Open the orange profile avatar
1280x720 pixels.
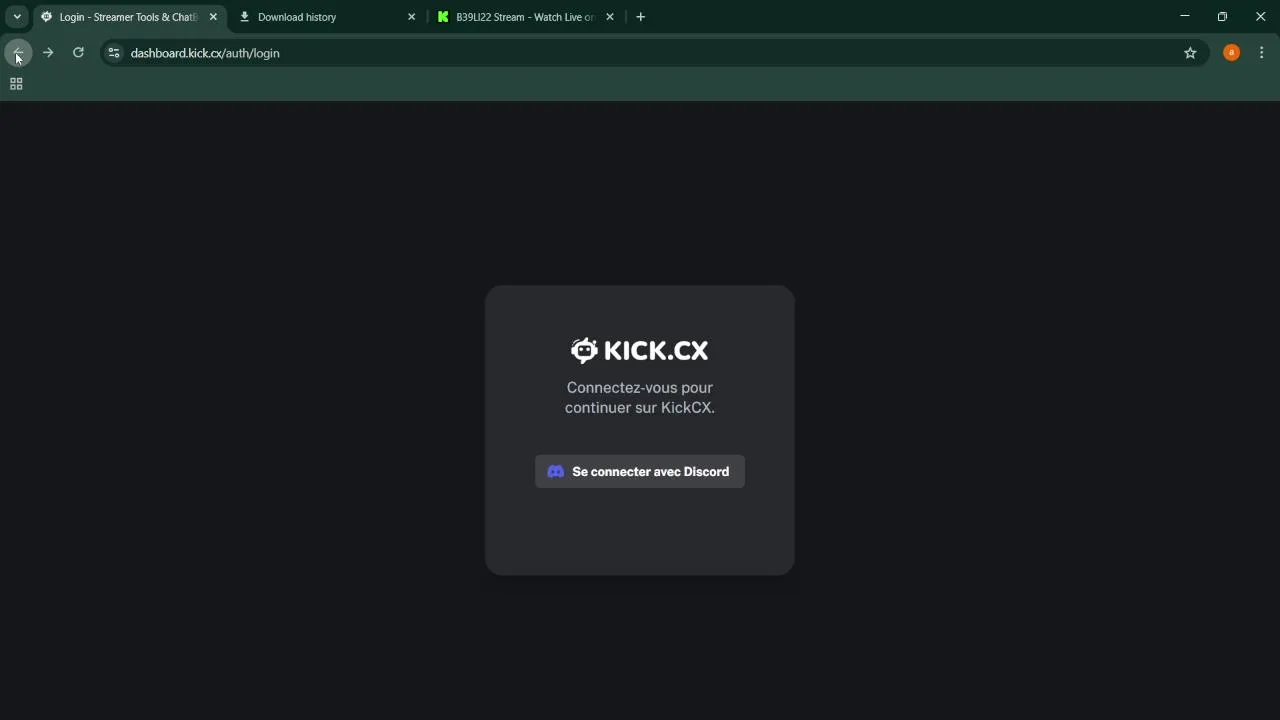(x=1232, y=53)
